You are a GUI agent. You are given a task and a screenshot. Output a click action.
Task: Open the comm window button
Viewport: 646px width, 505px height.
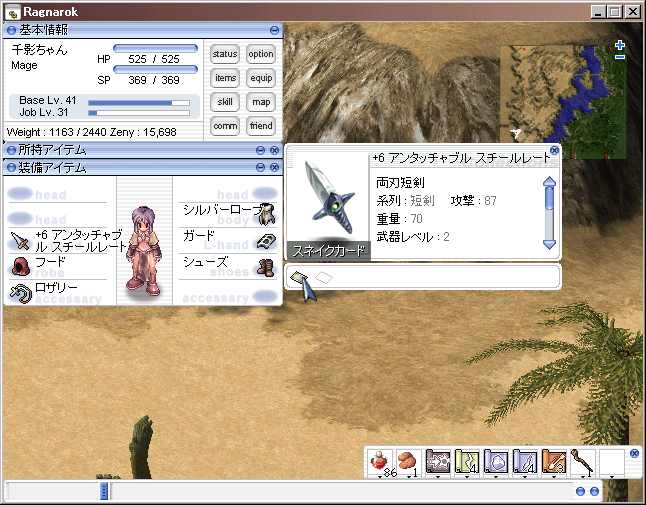click(225, 126)
